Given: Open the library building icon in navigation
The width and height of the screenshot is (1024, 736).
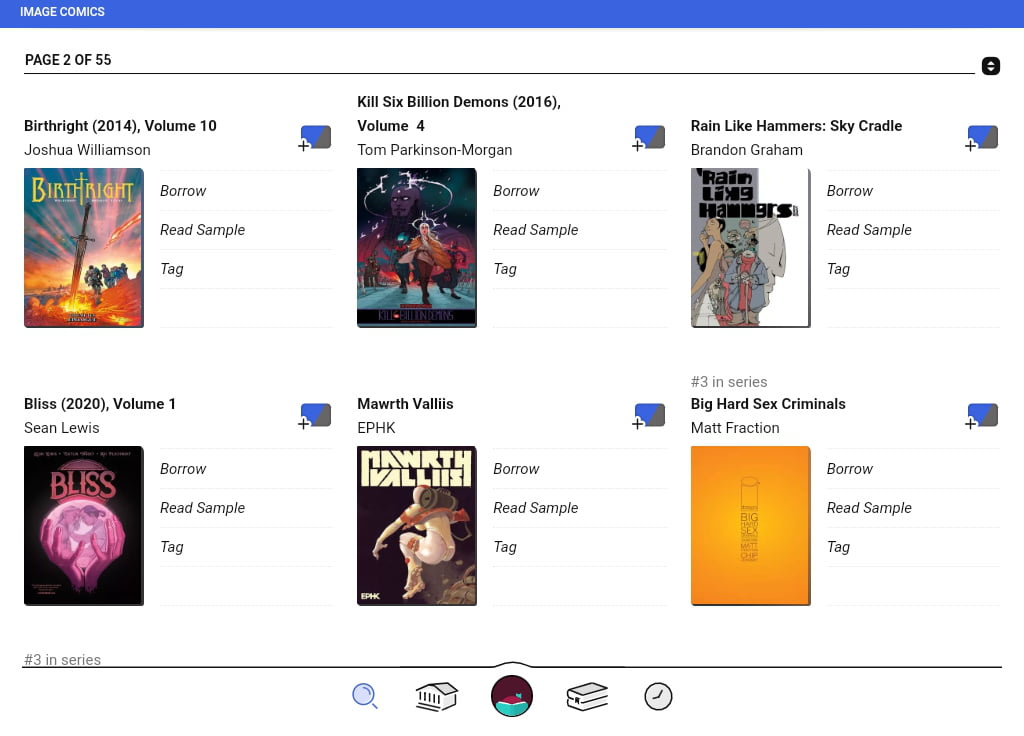Looking at the screenshot, I should click(436, 696).
